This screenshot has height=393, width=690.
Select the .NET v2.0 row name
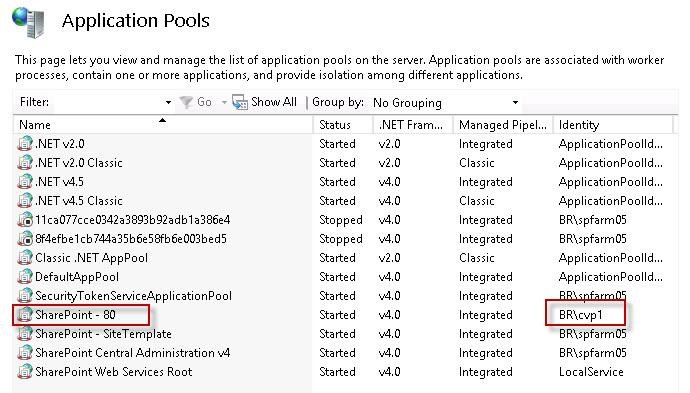[x=60, y=144]
